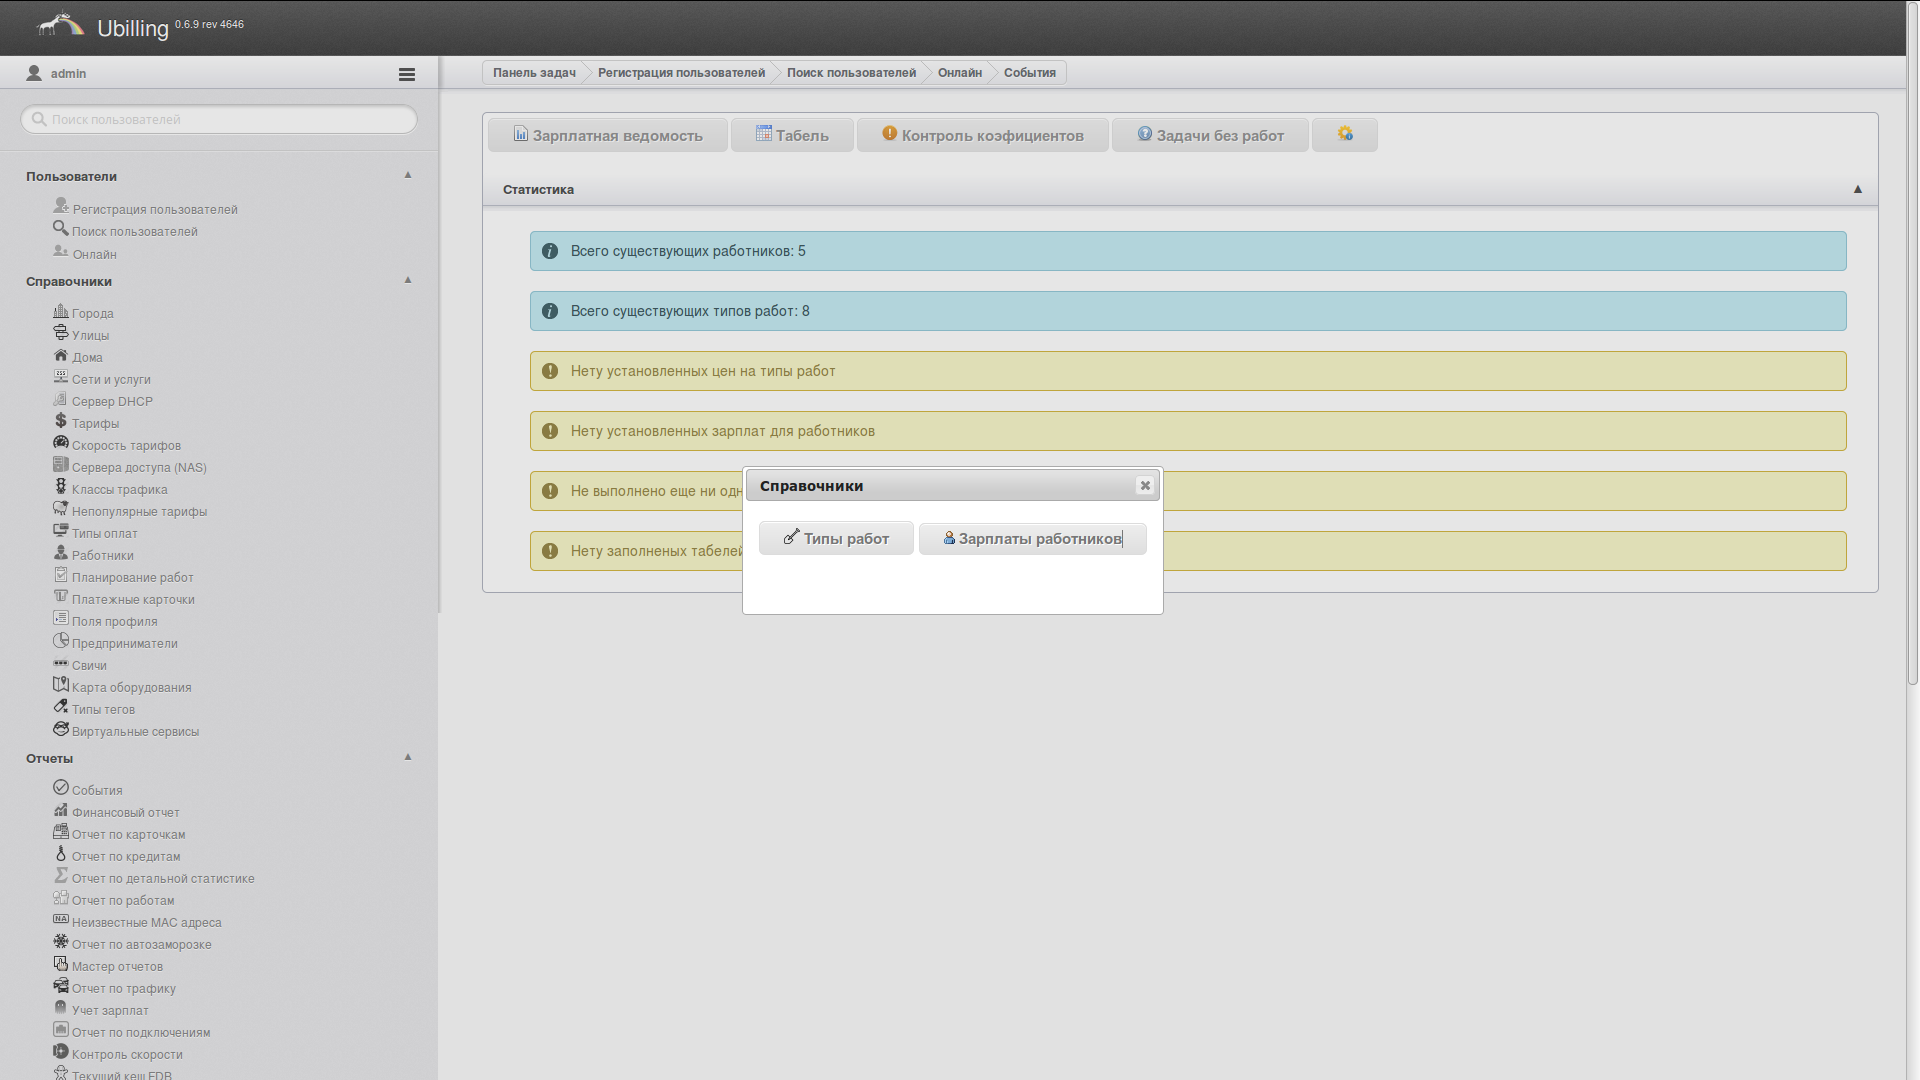Image resolution: width=1920 pixels, height=1080 pixels.
Task: Click the События checkmark icon in Отчеты
Action: pos(61,788)
